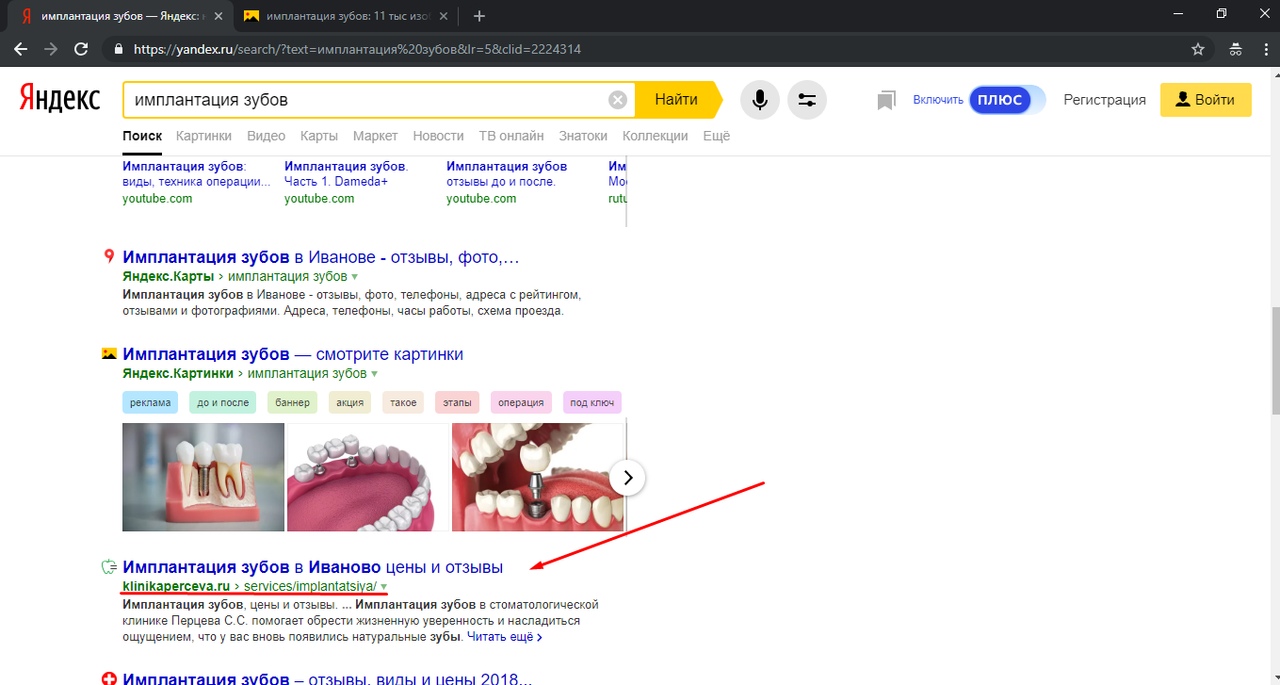Open the implant cross-section model thumbnail
The image size is (1280, 685).
point(203,477)
